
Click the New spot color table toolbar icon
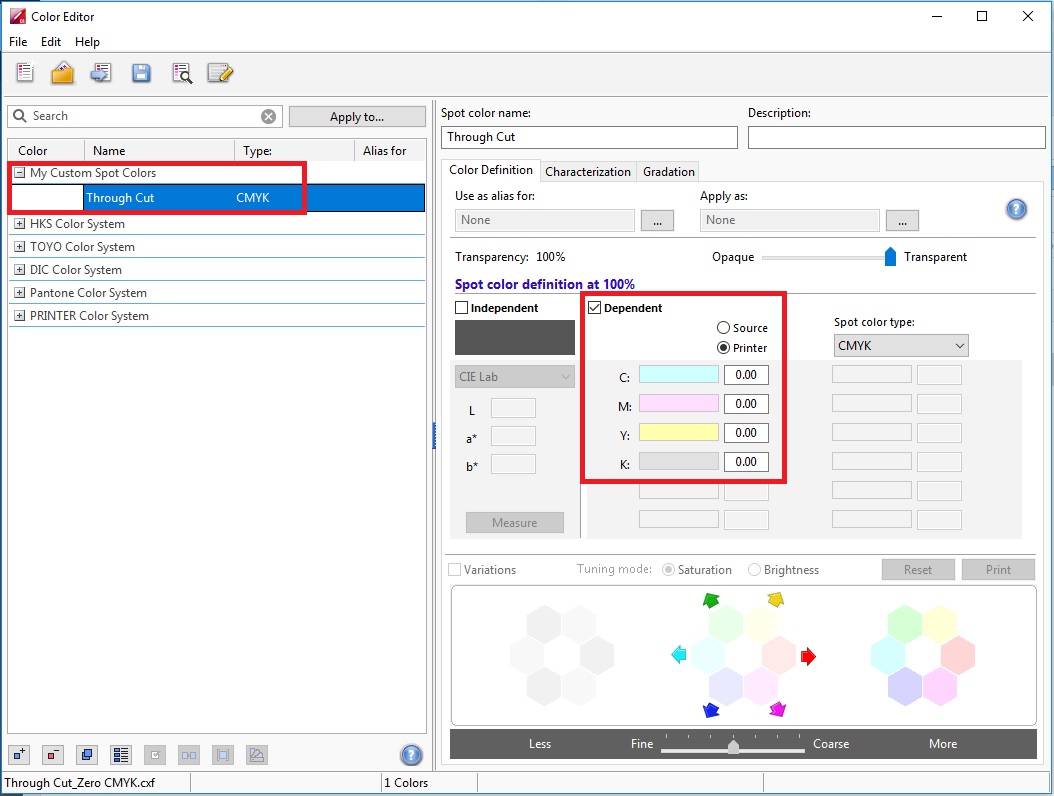tap(25, 73)
